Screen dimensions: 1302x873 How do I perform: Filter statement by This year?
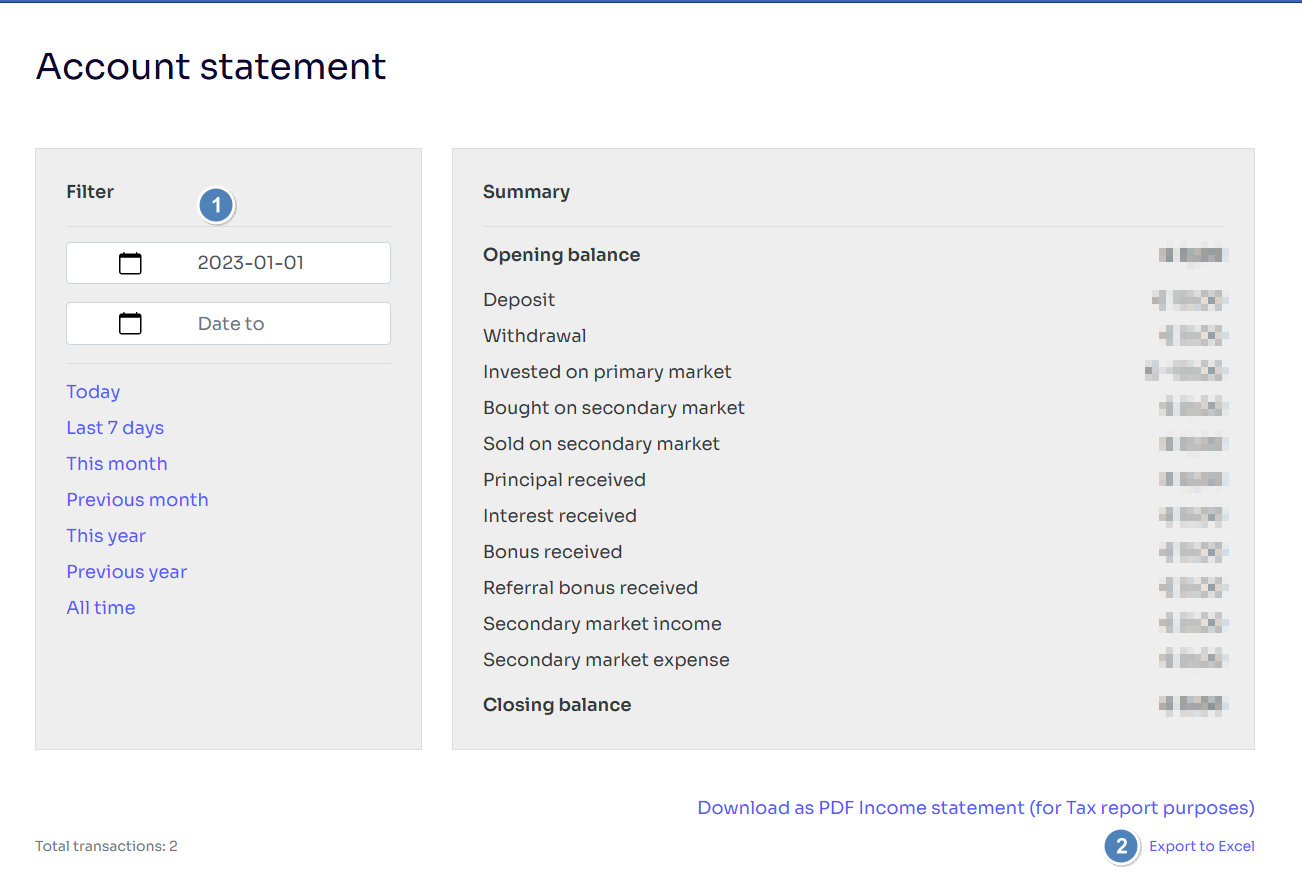(x=106, y=536)
